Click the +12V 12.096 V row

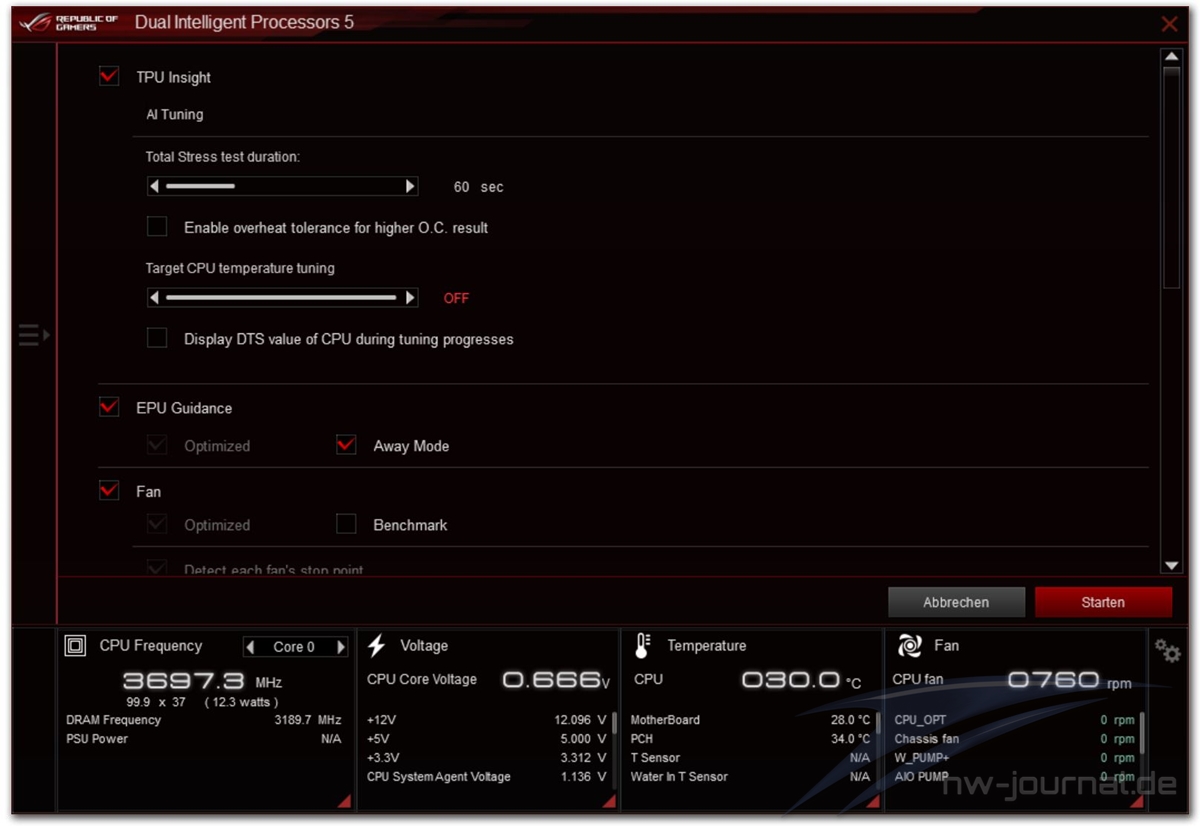[486, 720]
